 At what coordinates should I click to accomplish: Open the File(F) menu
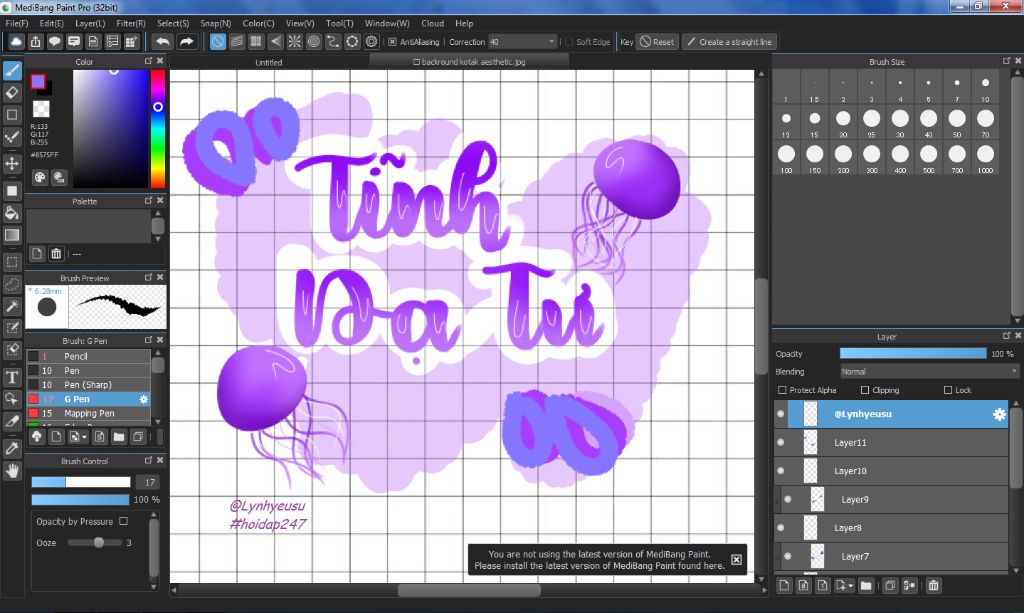pyautogui.click(x=17, y=24)
